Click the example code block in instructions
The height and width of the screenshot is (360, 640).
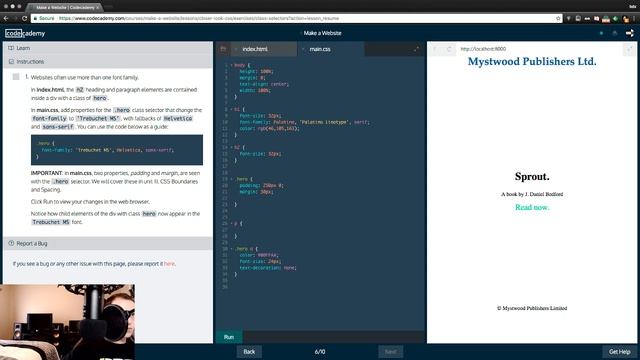click(117, 150)
